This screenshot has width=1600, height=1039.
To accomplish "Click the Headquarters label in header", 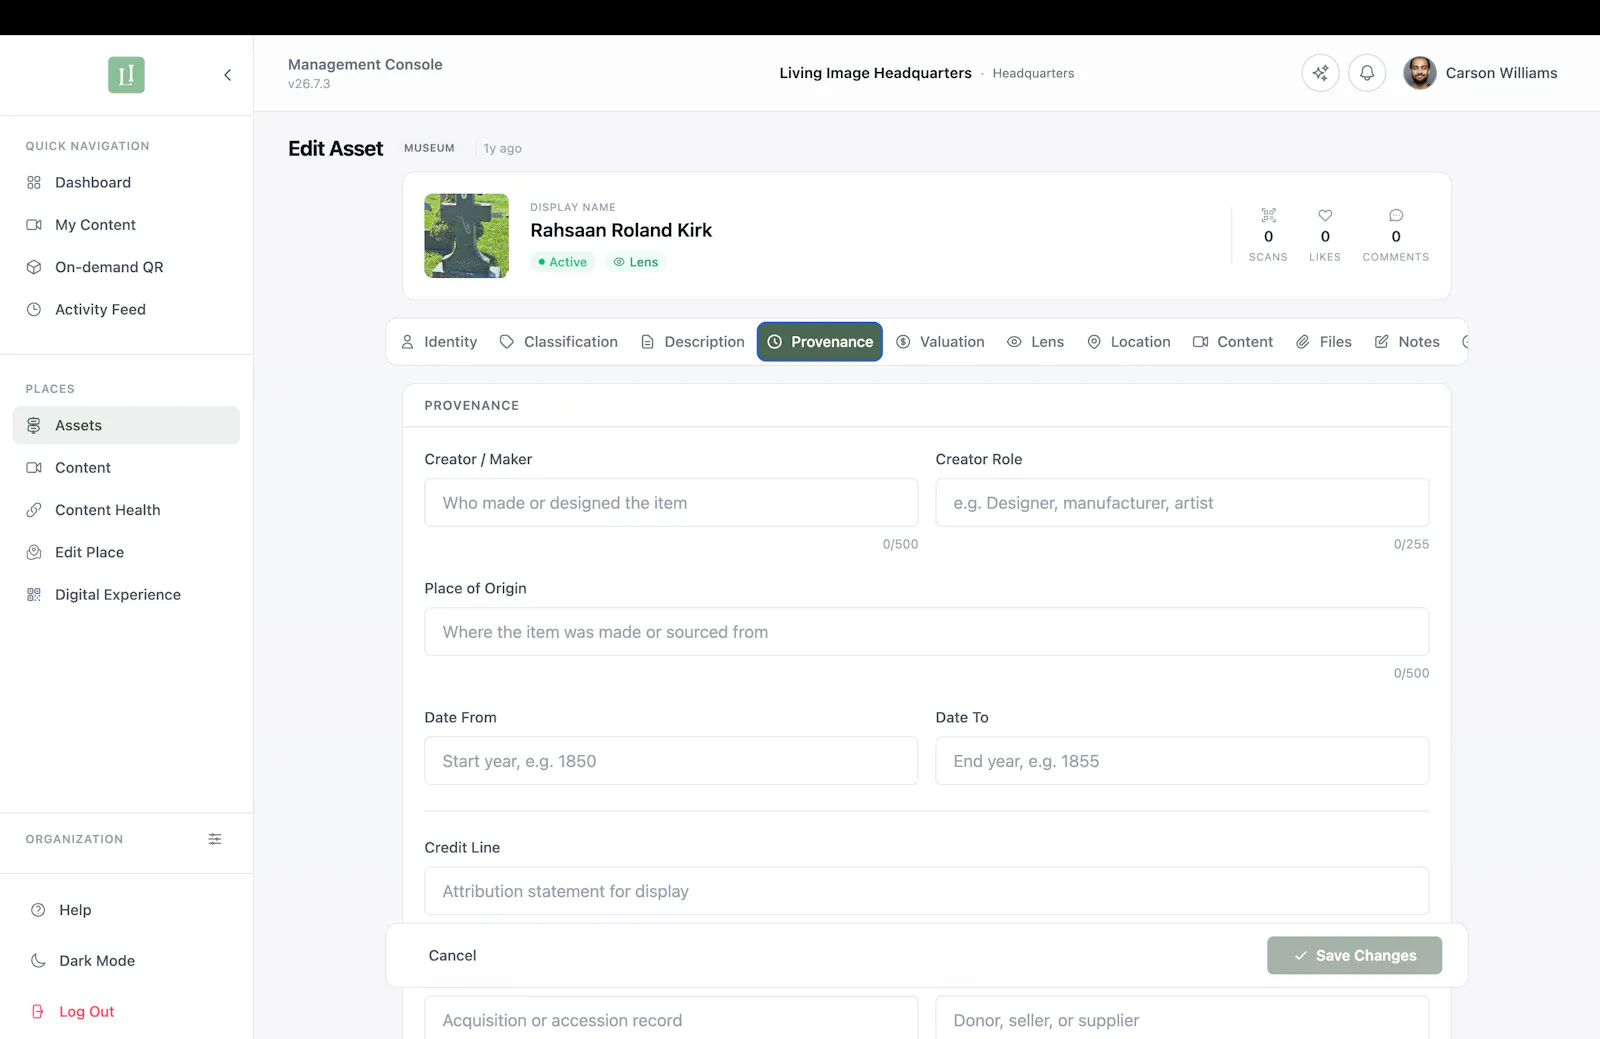I will coord(1033,74).
